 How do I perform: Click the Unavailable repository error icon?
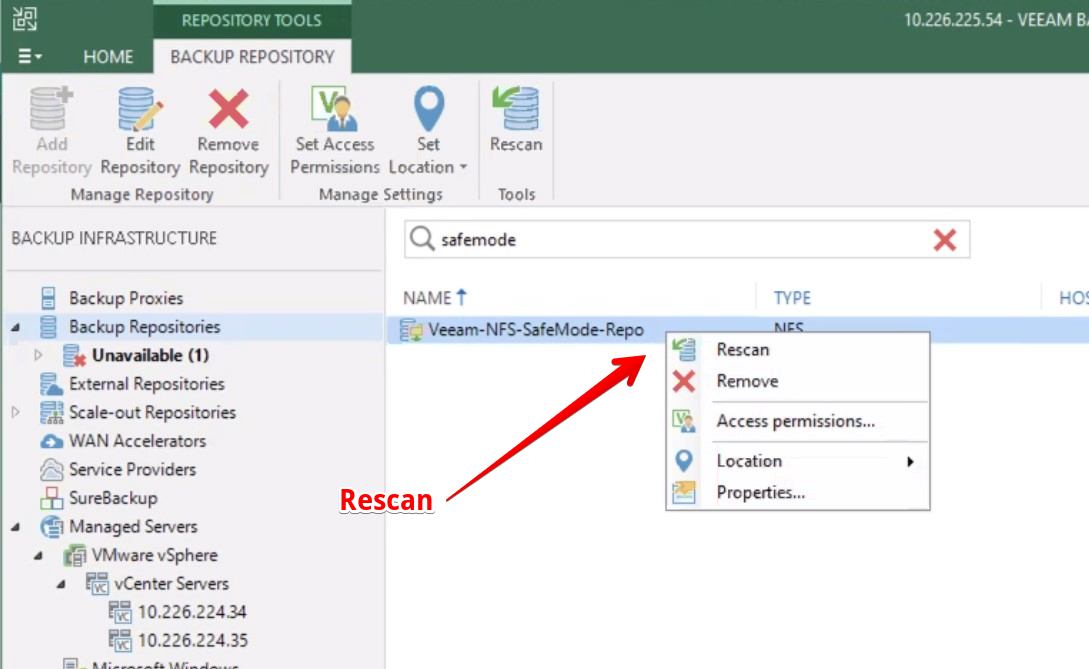click(x=74, y=356)
